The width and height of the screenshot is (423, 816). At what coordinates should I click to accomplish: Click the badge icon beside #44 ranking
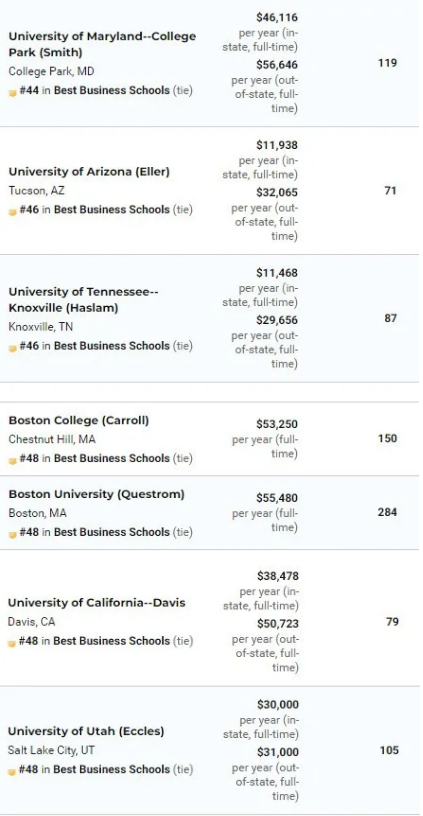pos(12,93)
